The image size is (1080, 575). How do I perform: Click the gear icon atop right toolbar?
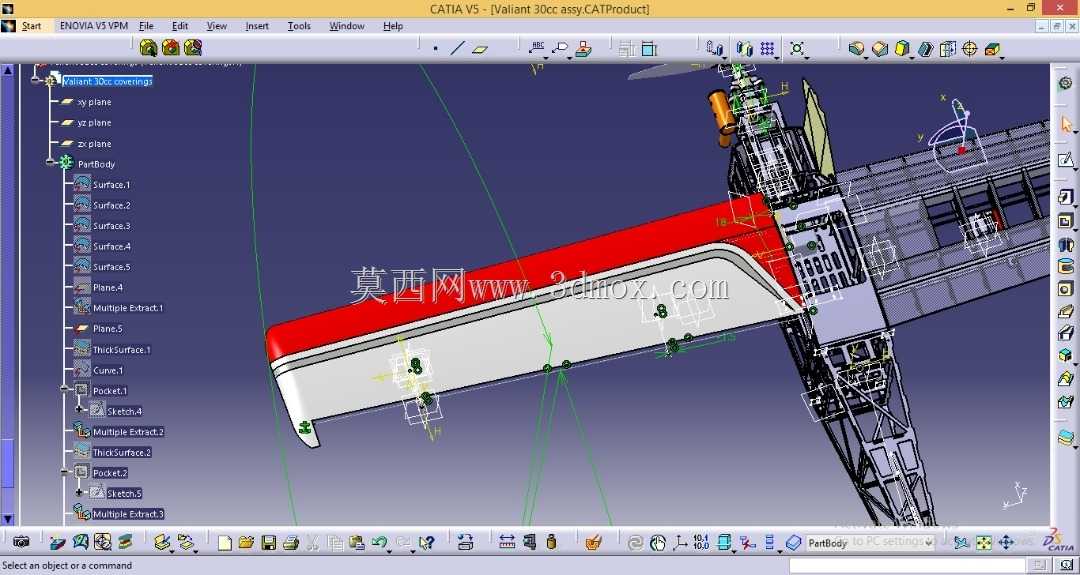point(1066,83)
